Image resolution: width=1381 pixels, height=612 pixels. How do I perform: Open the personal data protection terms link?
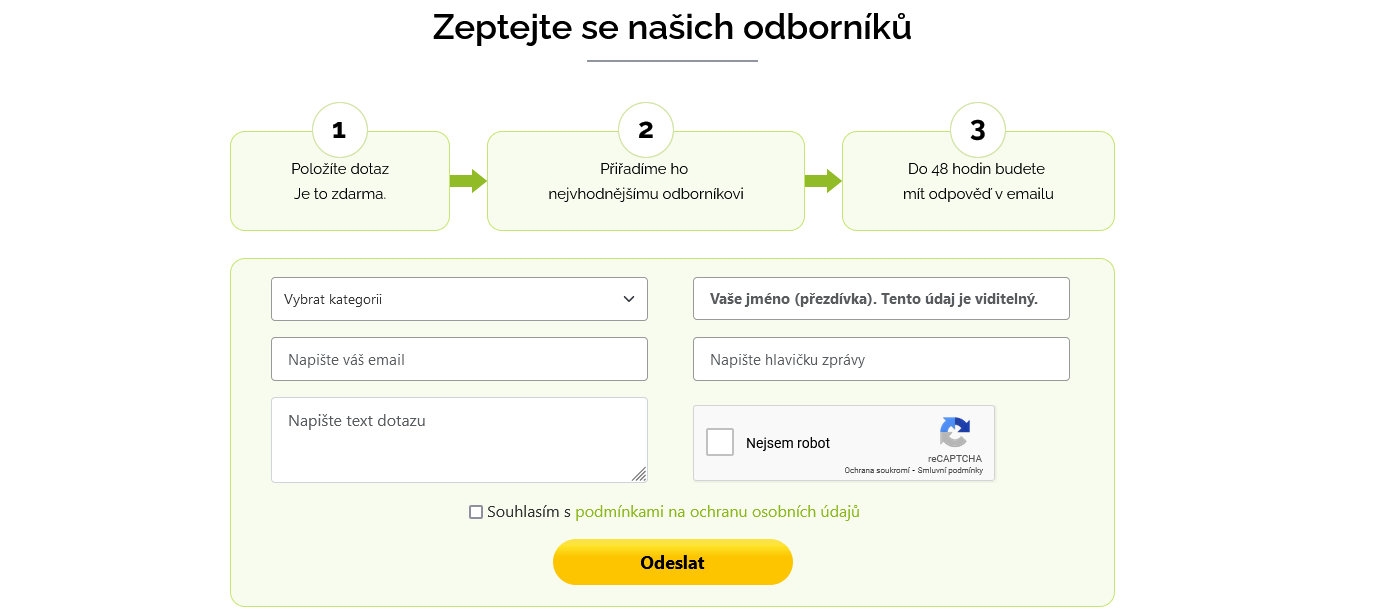[x=717, y=512]
